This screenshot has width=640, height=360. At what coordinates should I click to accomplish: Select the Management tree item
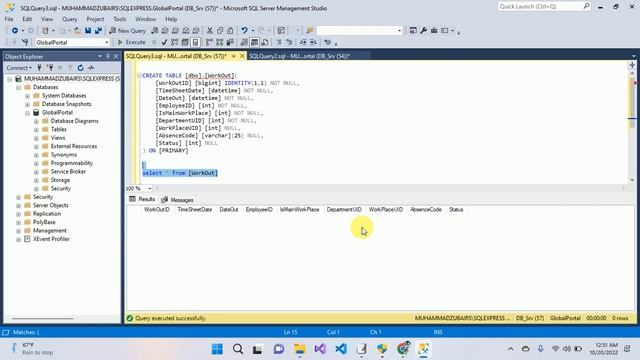pos(49,231)
